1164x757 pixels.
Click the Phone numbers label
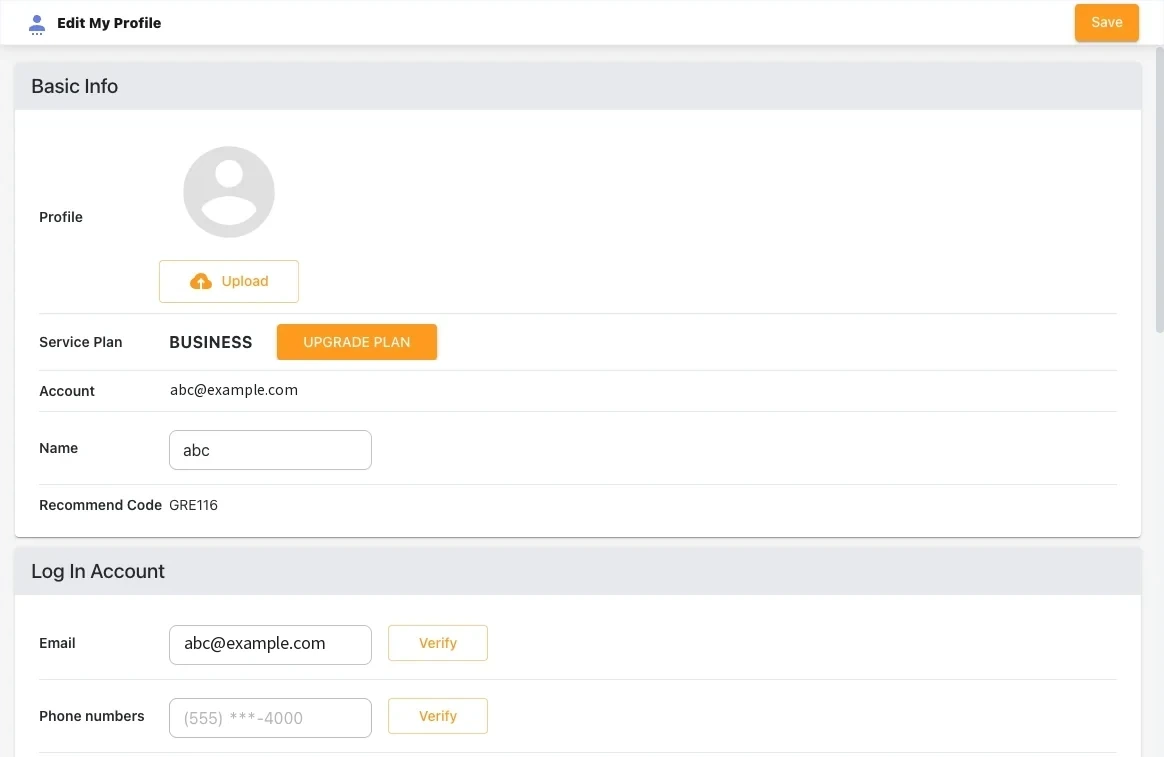[x=92, y=716]
